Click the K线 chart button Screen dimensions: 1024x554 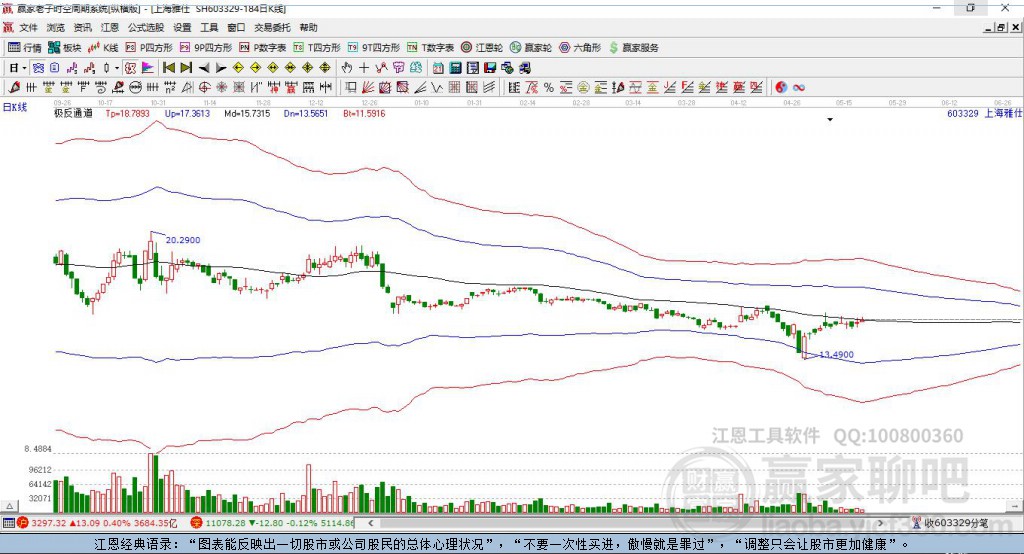pos(103,48)
